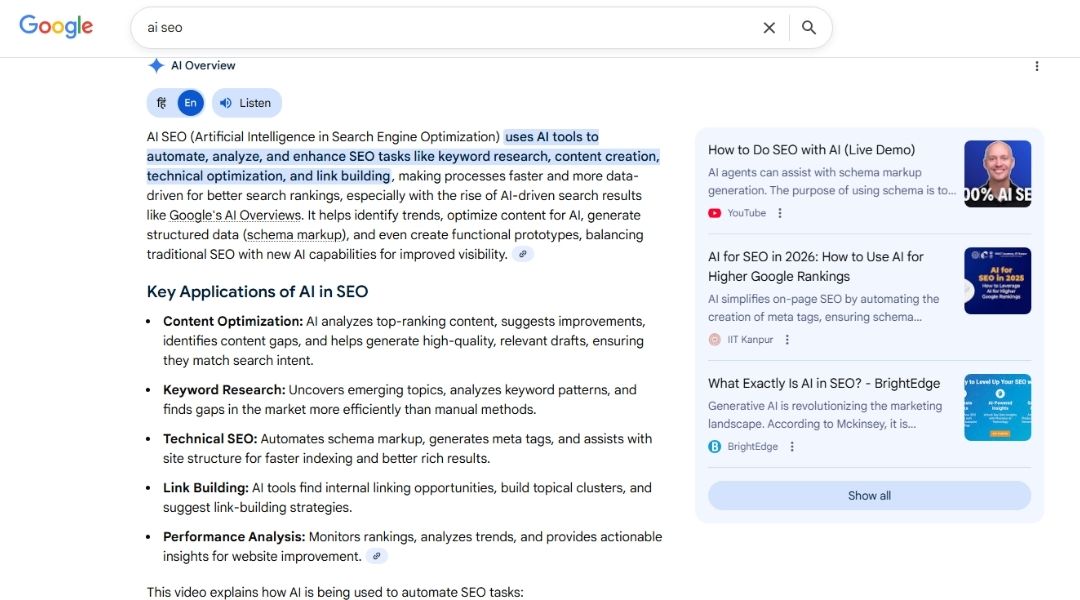This screenshot has width=1080, height=600.
Task: Switch language to Hindi
Action: [162, 103]
